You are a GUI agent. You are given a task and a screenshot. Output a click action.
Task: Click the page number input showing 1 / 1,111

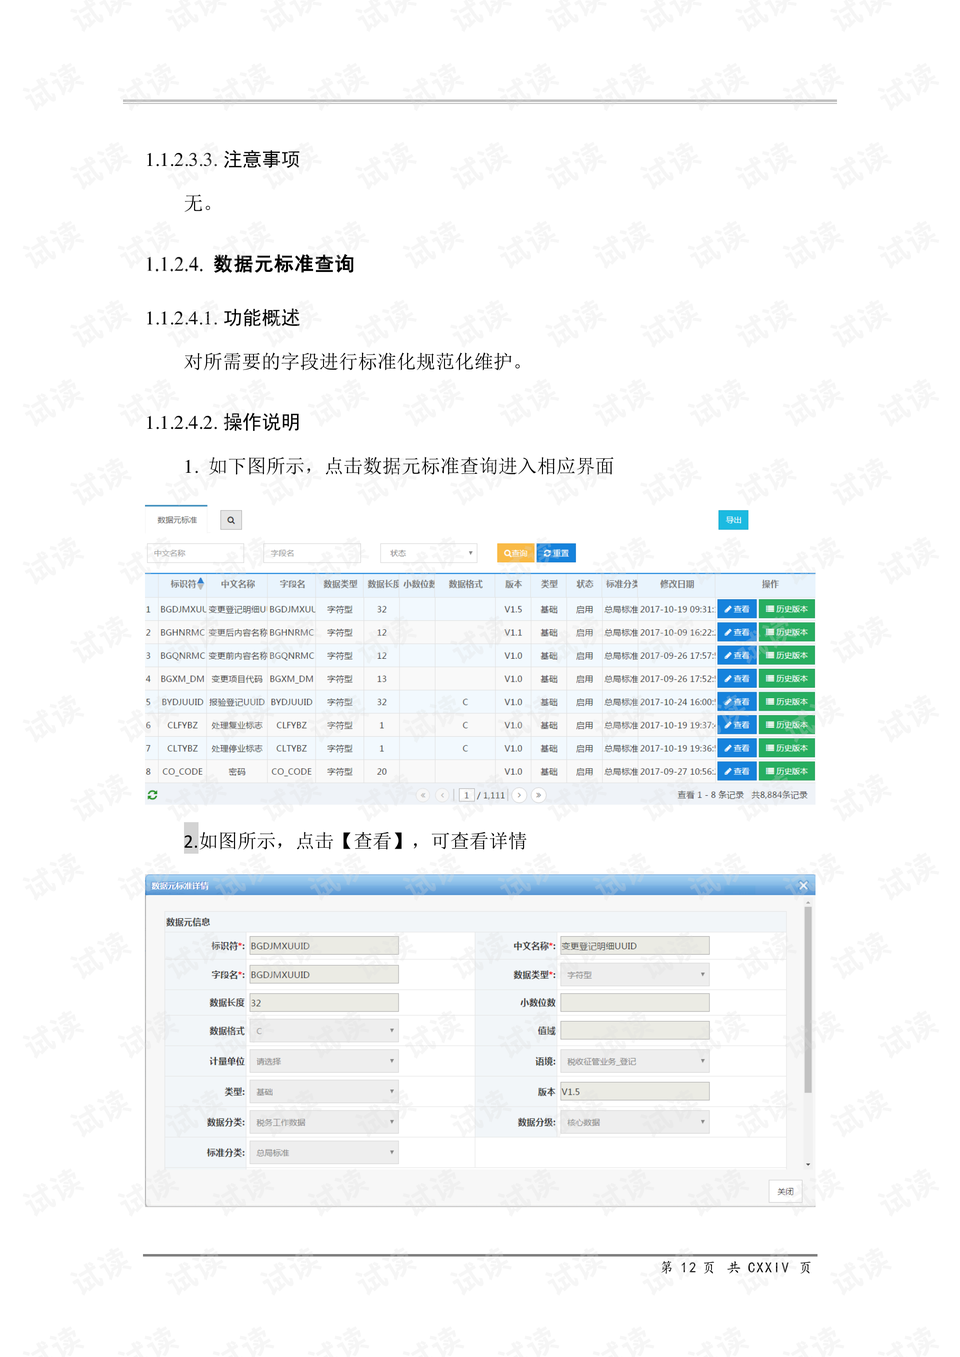(468, 793)
